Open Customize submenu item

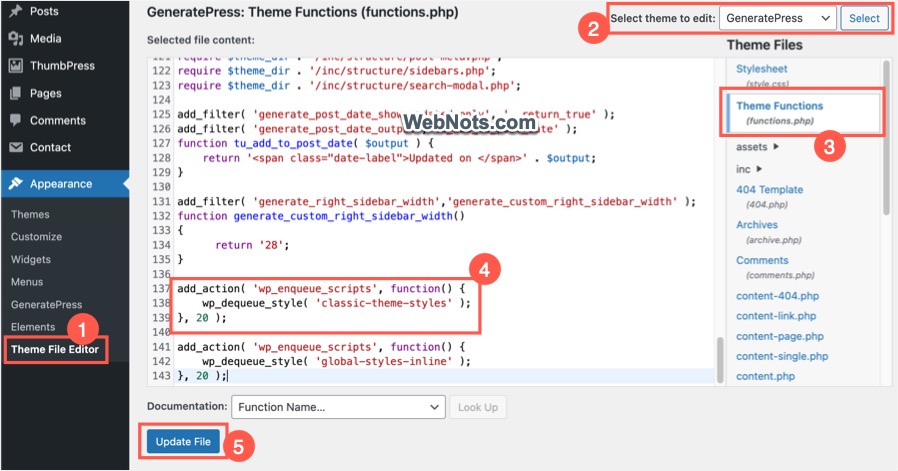(36, 237)
